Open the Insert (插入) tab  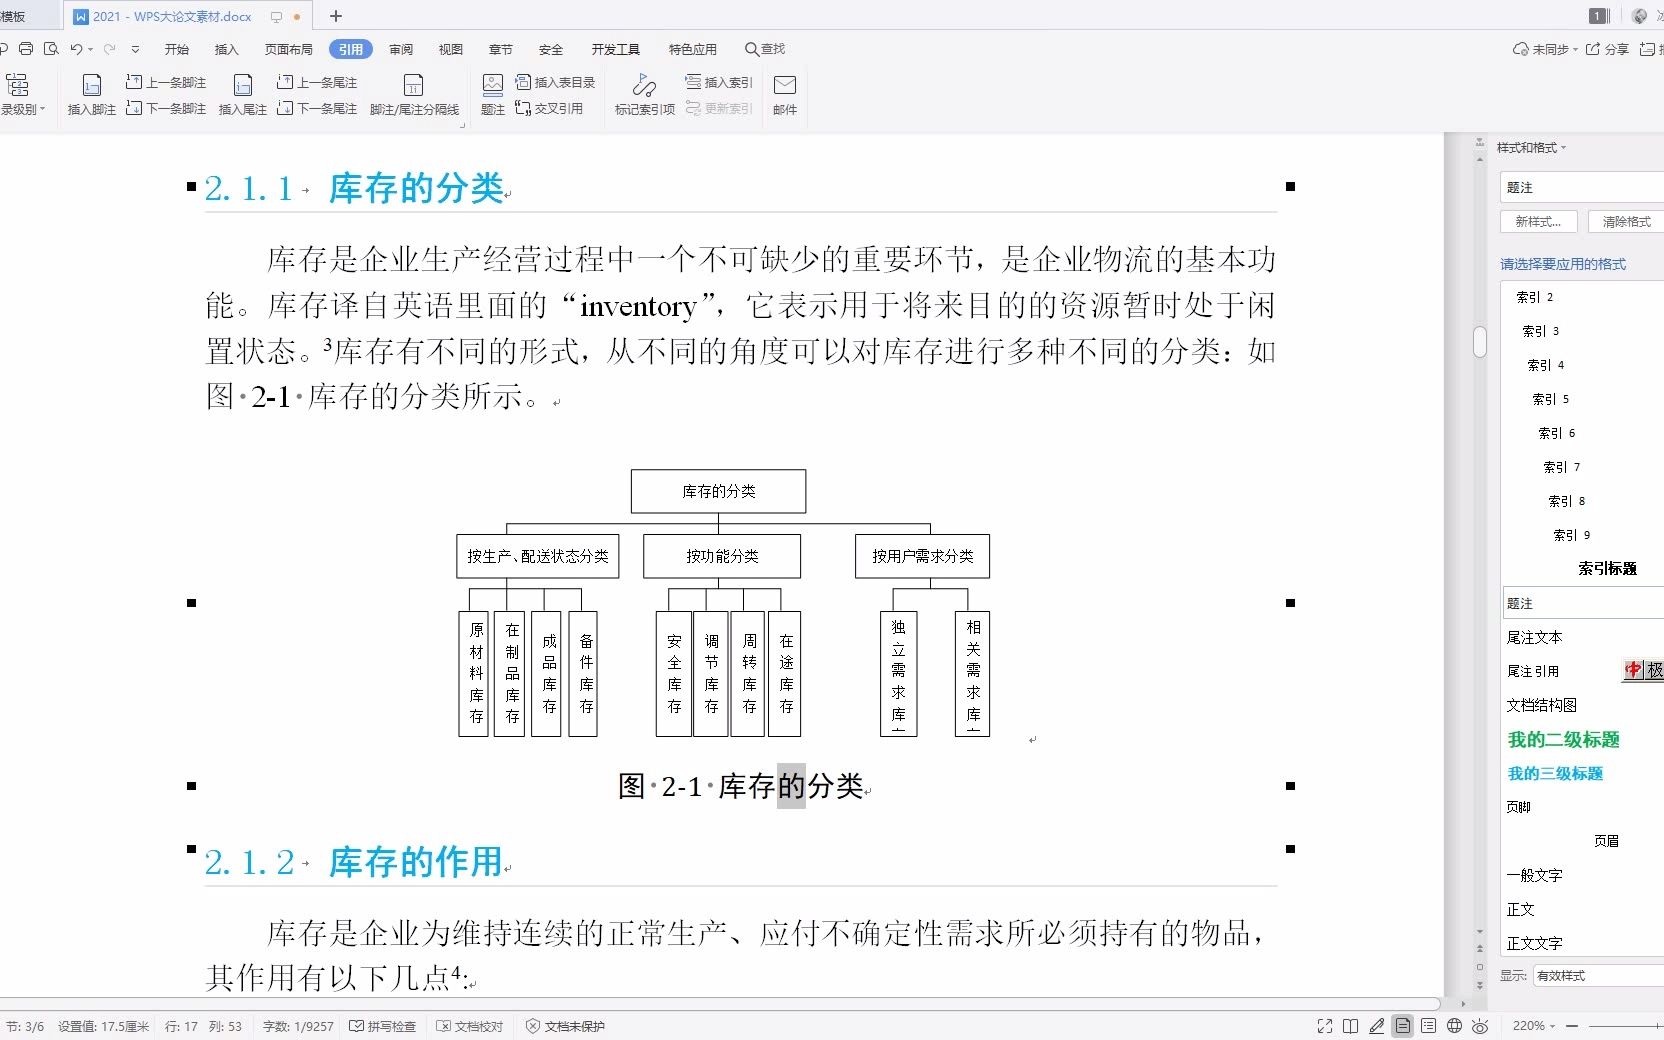(x=227, y=49)
